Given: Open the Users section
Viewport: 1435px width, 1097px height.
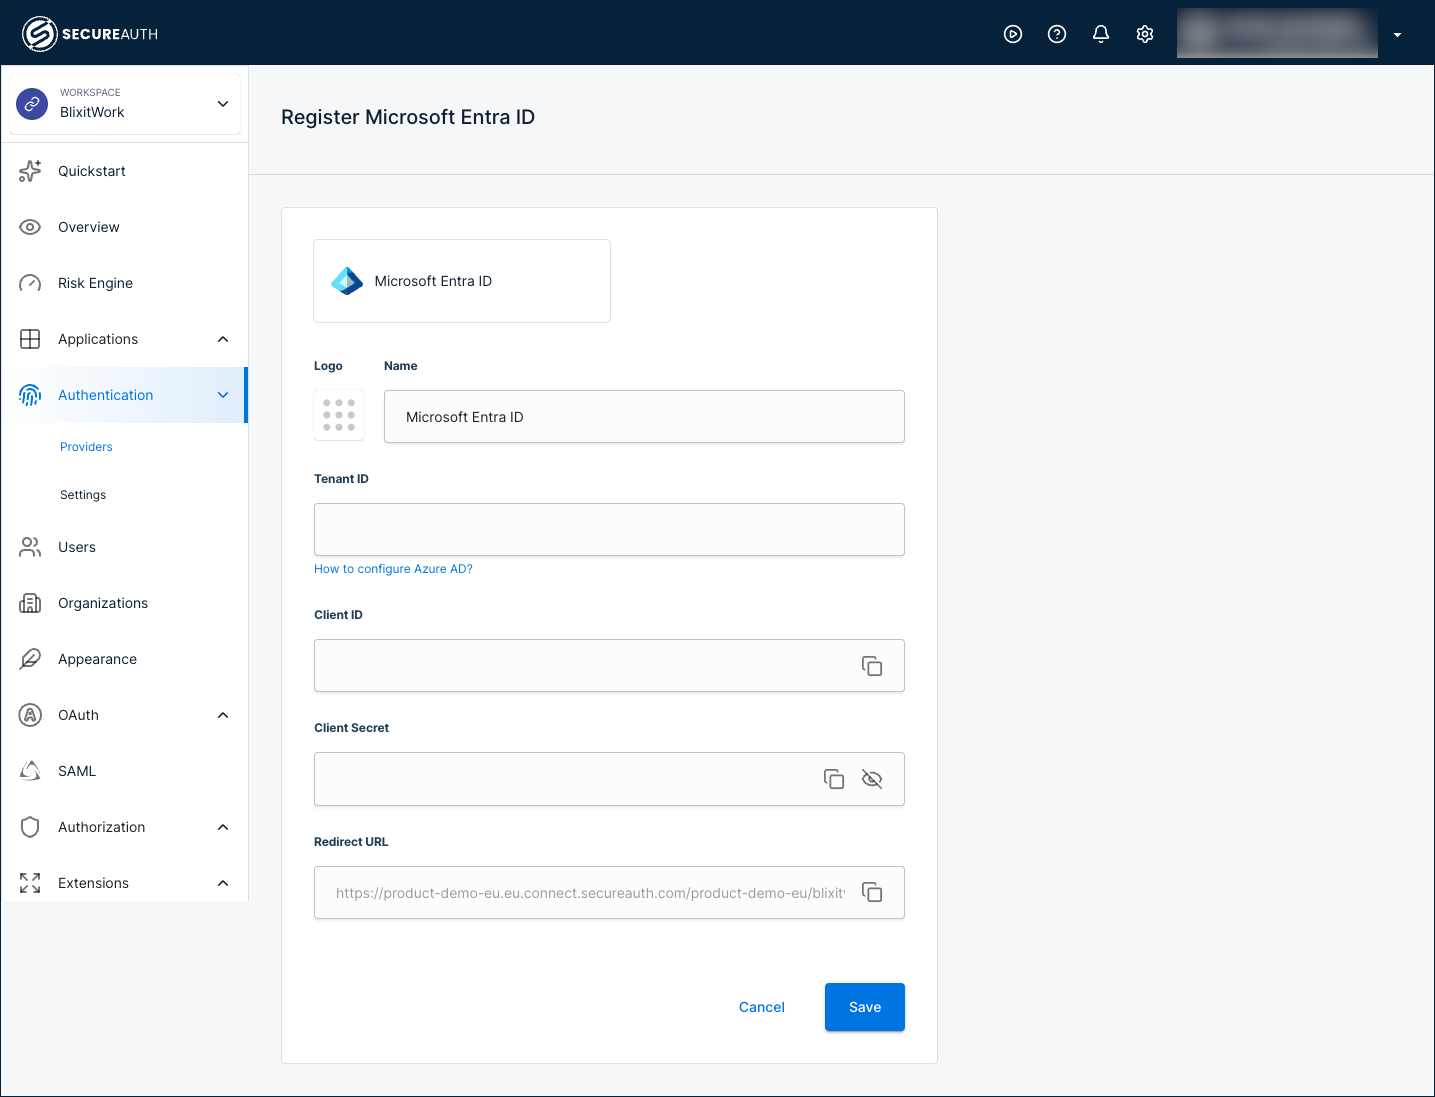Looking at the screenshot, I should 125,547.
